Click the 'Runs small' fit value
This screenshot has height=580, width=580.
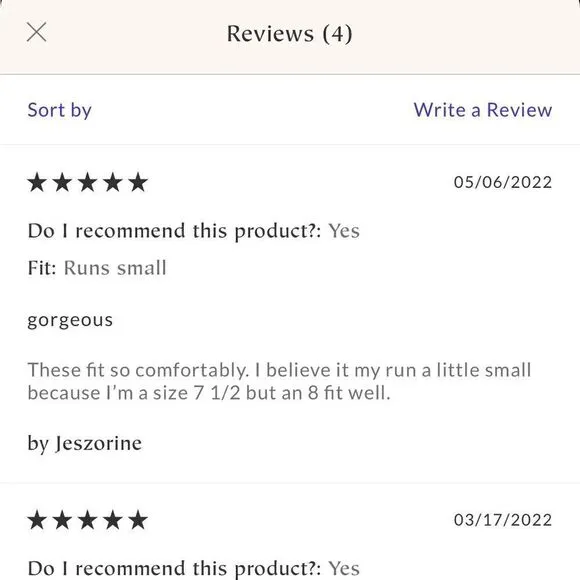(x=115, y=268)
